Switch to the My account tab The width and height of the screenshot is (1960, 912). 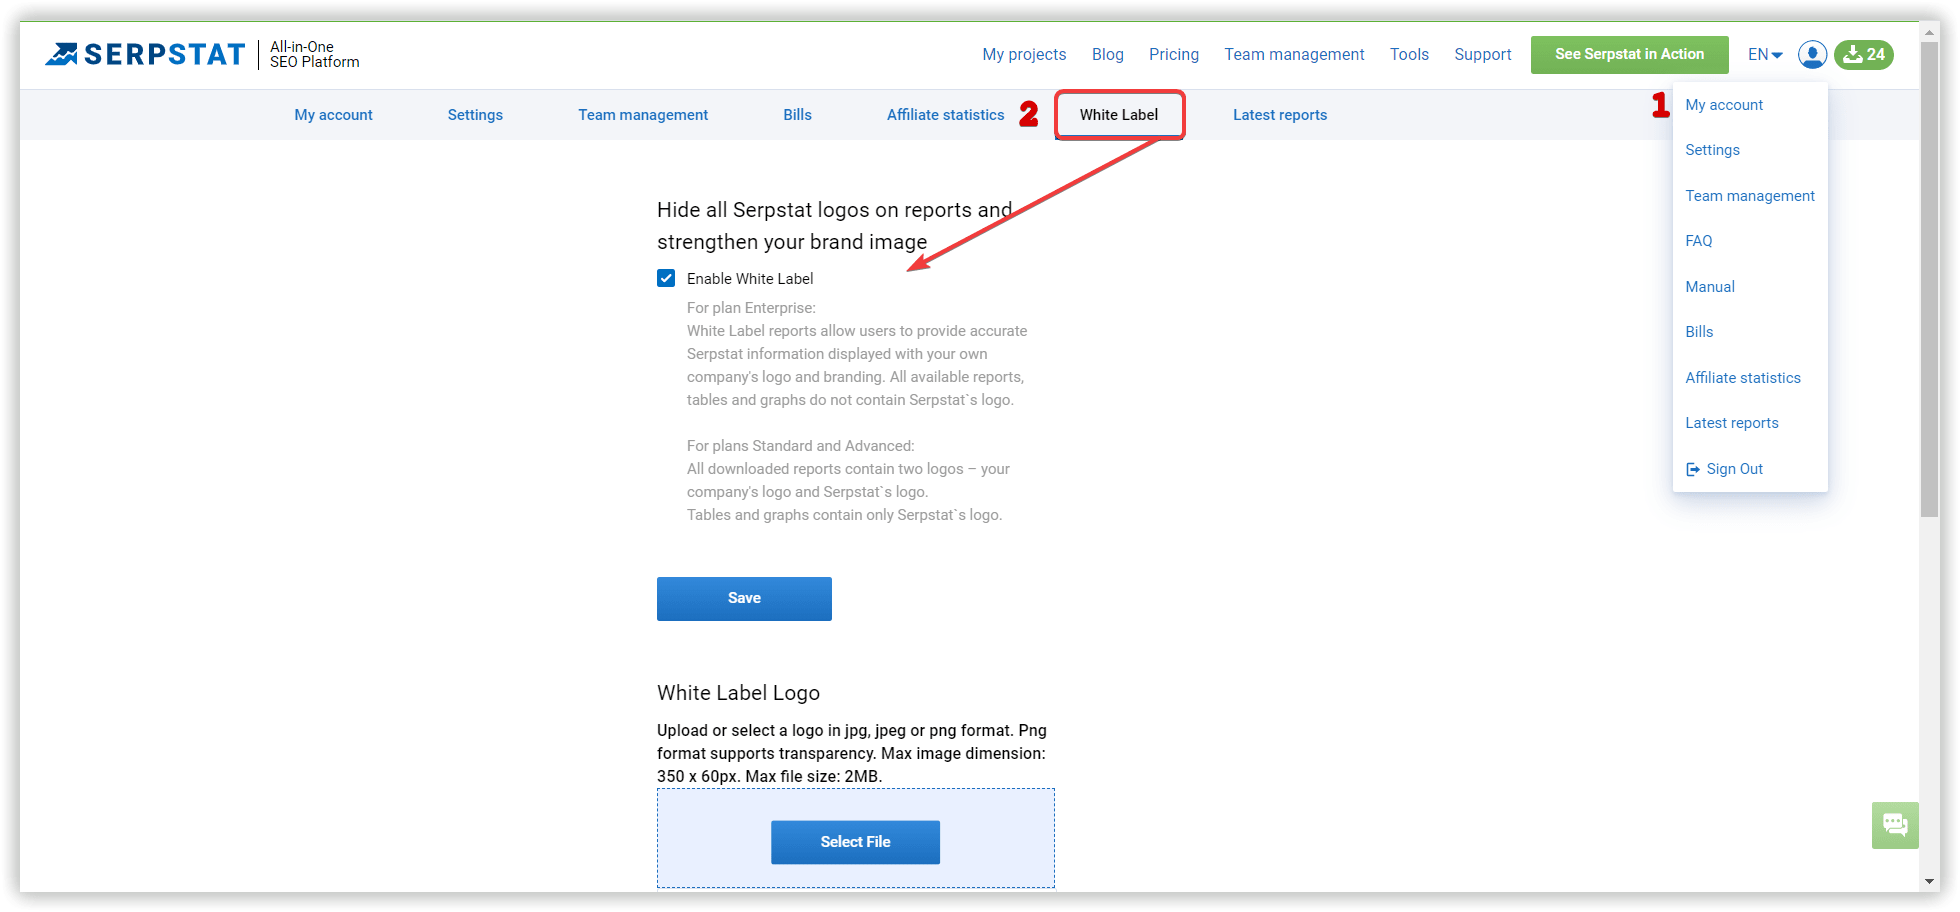(x=333, y=115)
